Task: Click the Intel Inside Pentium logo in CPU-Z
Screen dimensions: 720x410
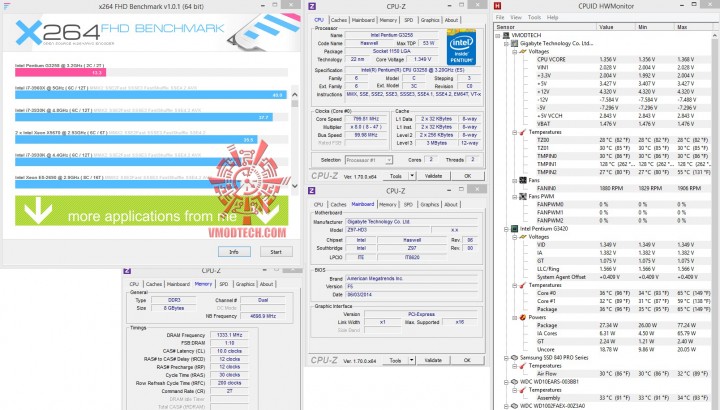Action: tap(461, 47)
